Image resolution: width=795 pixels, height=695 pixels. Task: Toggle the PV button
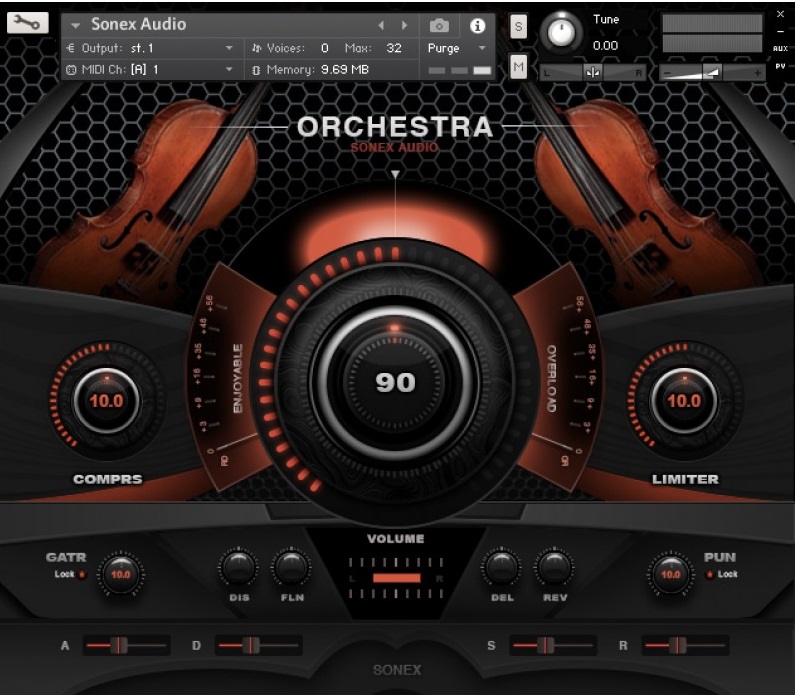pos(780,66)
